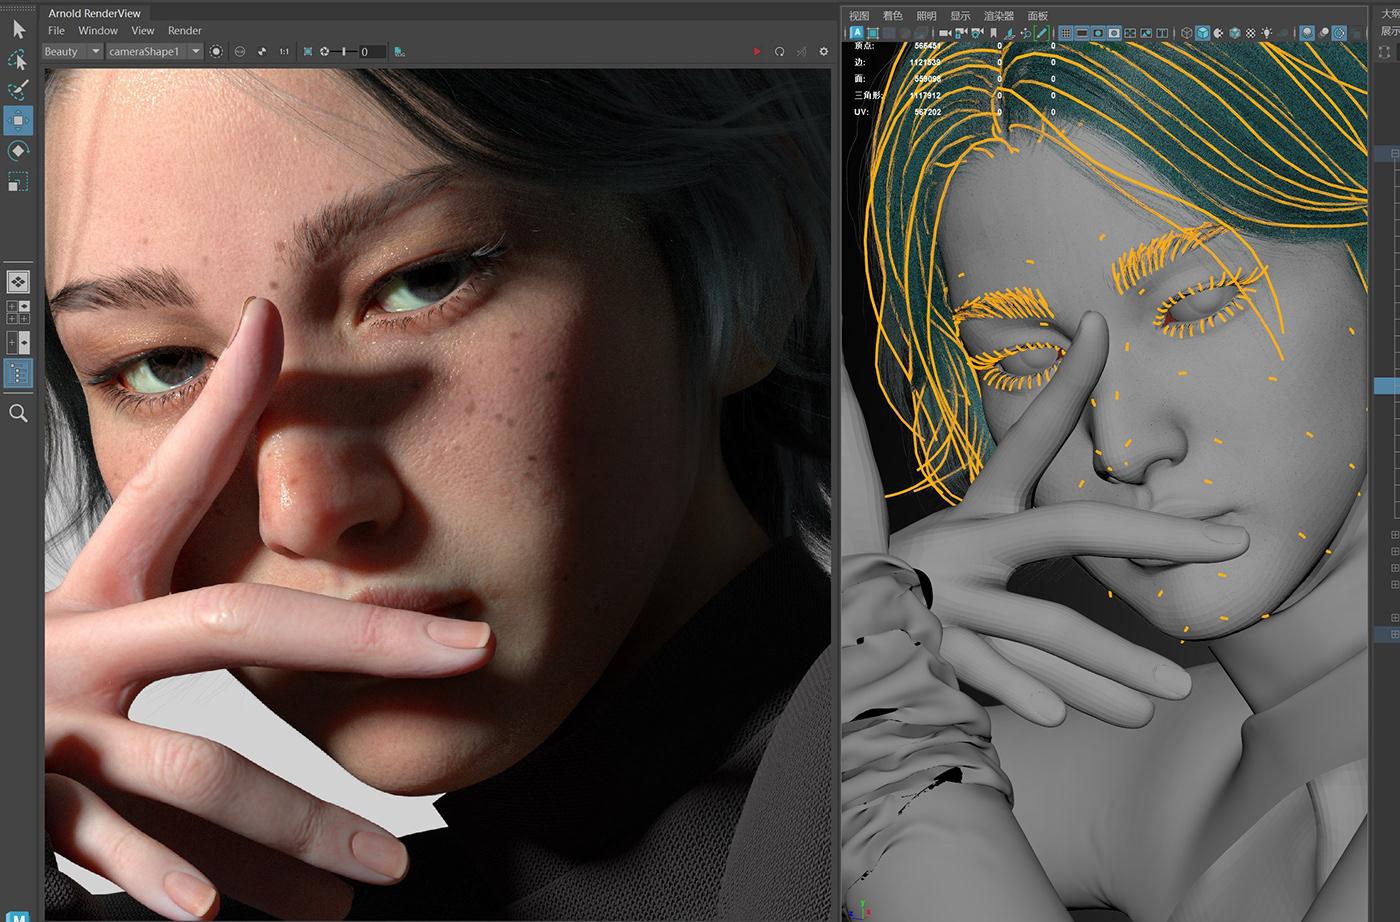Open the 显示 viewport menu
This screenshot has height=922, width=1400.
(960, 16)
